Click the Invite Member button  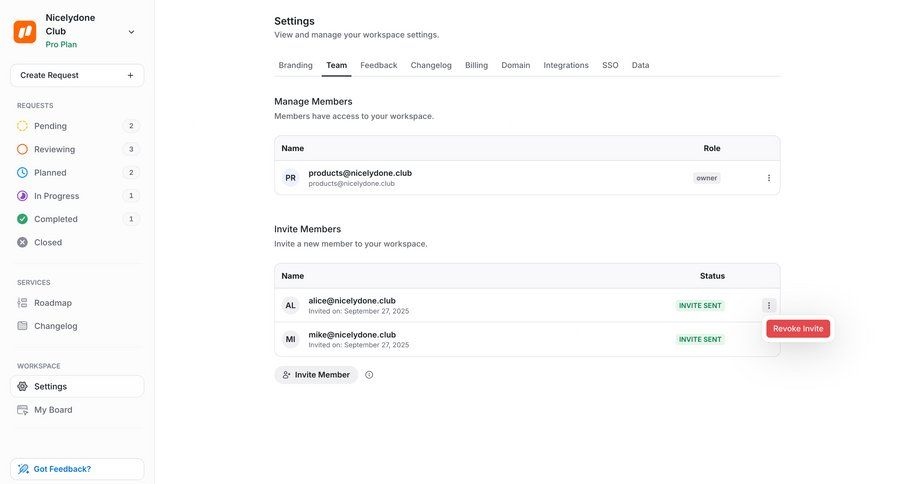pos(316,375)
